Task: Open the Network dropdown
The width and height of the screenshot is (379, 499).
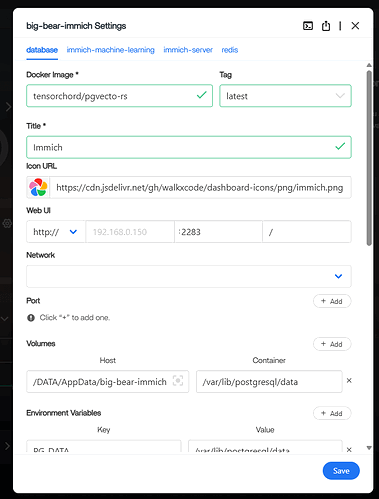Action: pos(189,276)
